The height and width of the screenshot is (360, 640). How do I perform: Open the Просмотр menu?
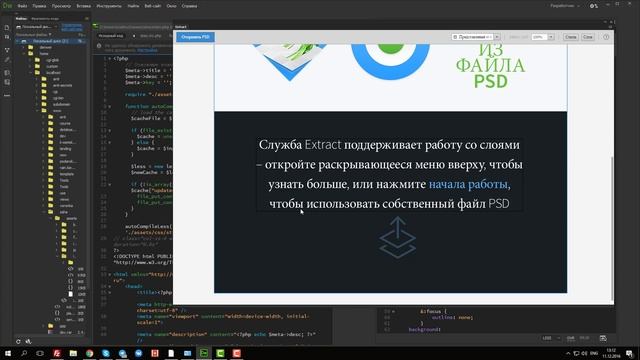61,6
